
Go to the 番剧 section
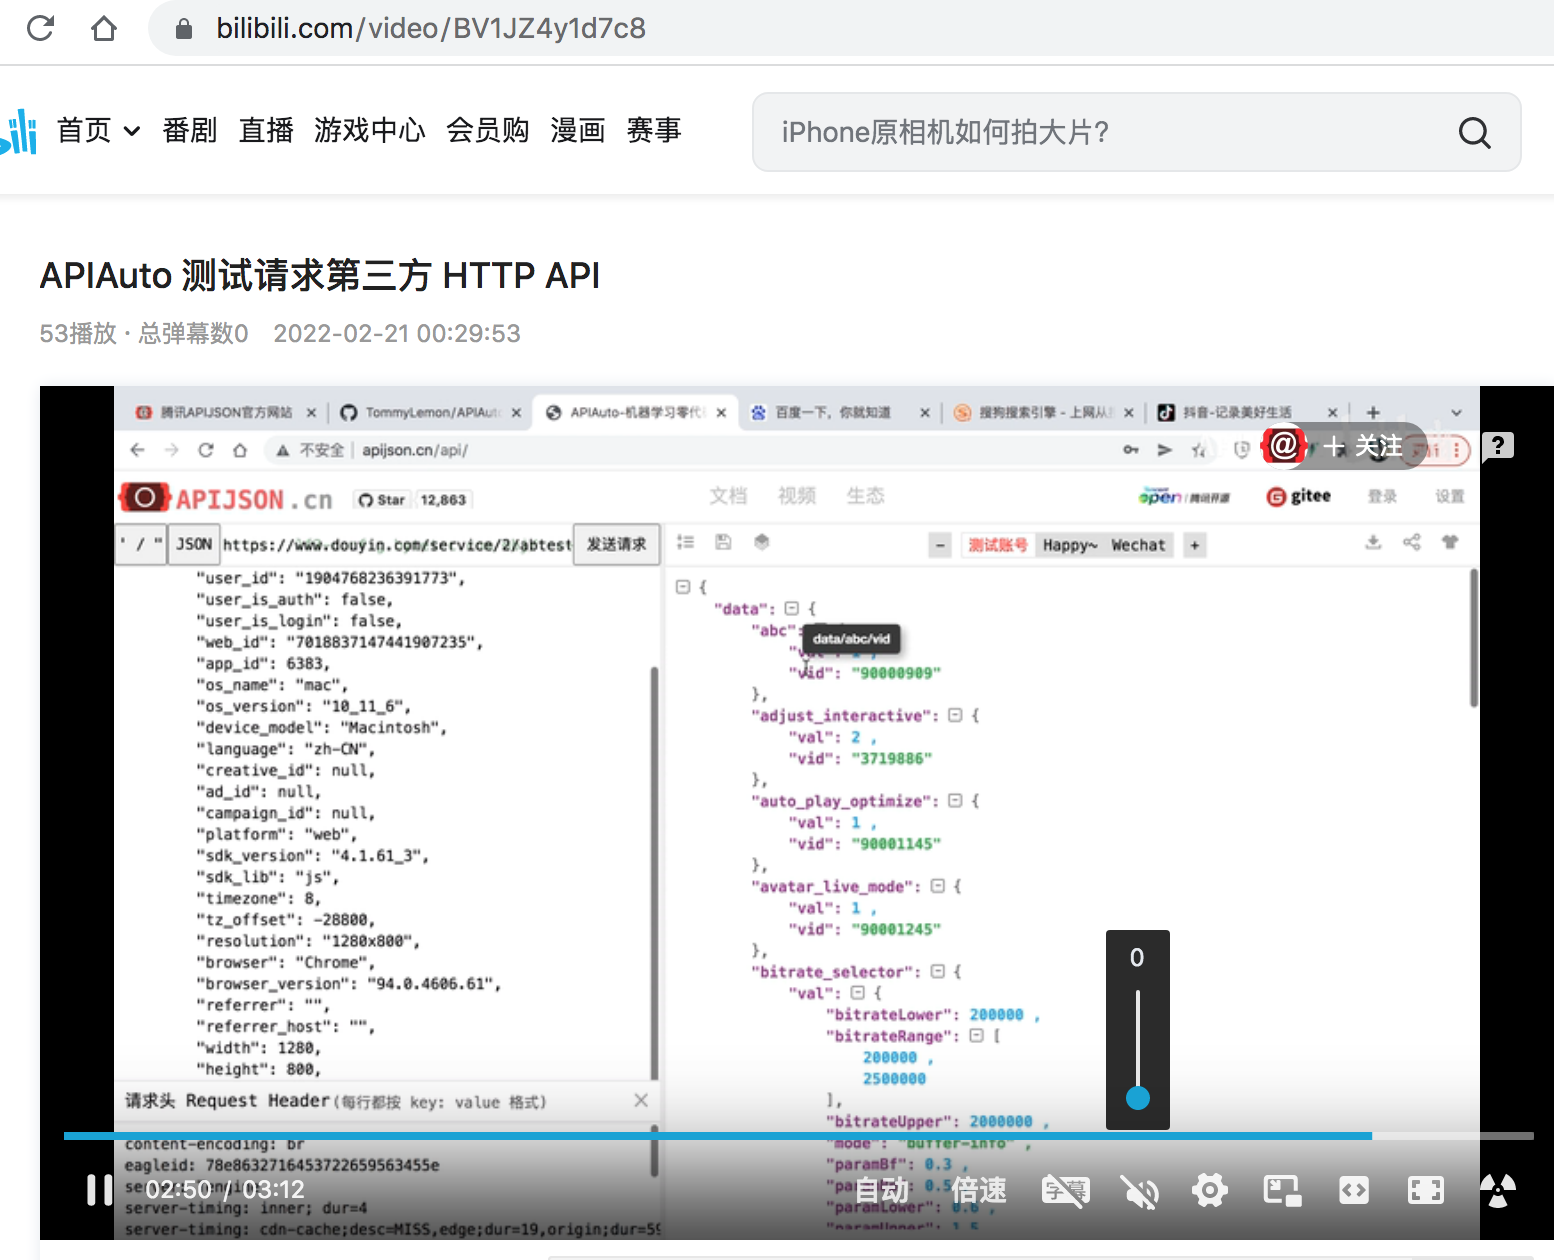click(x=190, y=131)
